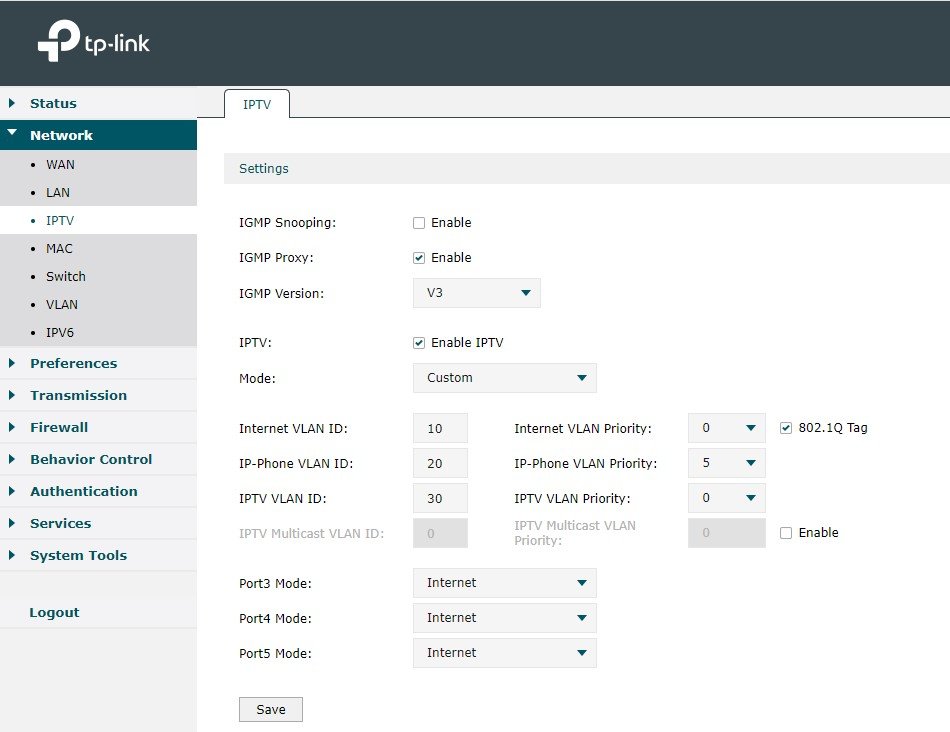Open the IPV6 settings page
The height and width of the screenshot is (732, 950).
coord(60,332)
